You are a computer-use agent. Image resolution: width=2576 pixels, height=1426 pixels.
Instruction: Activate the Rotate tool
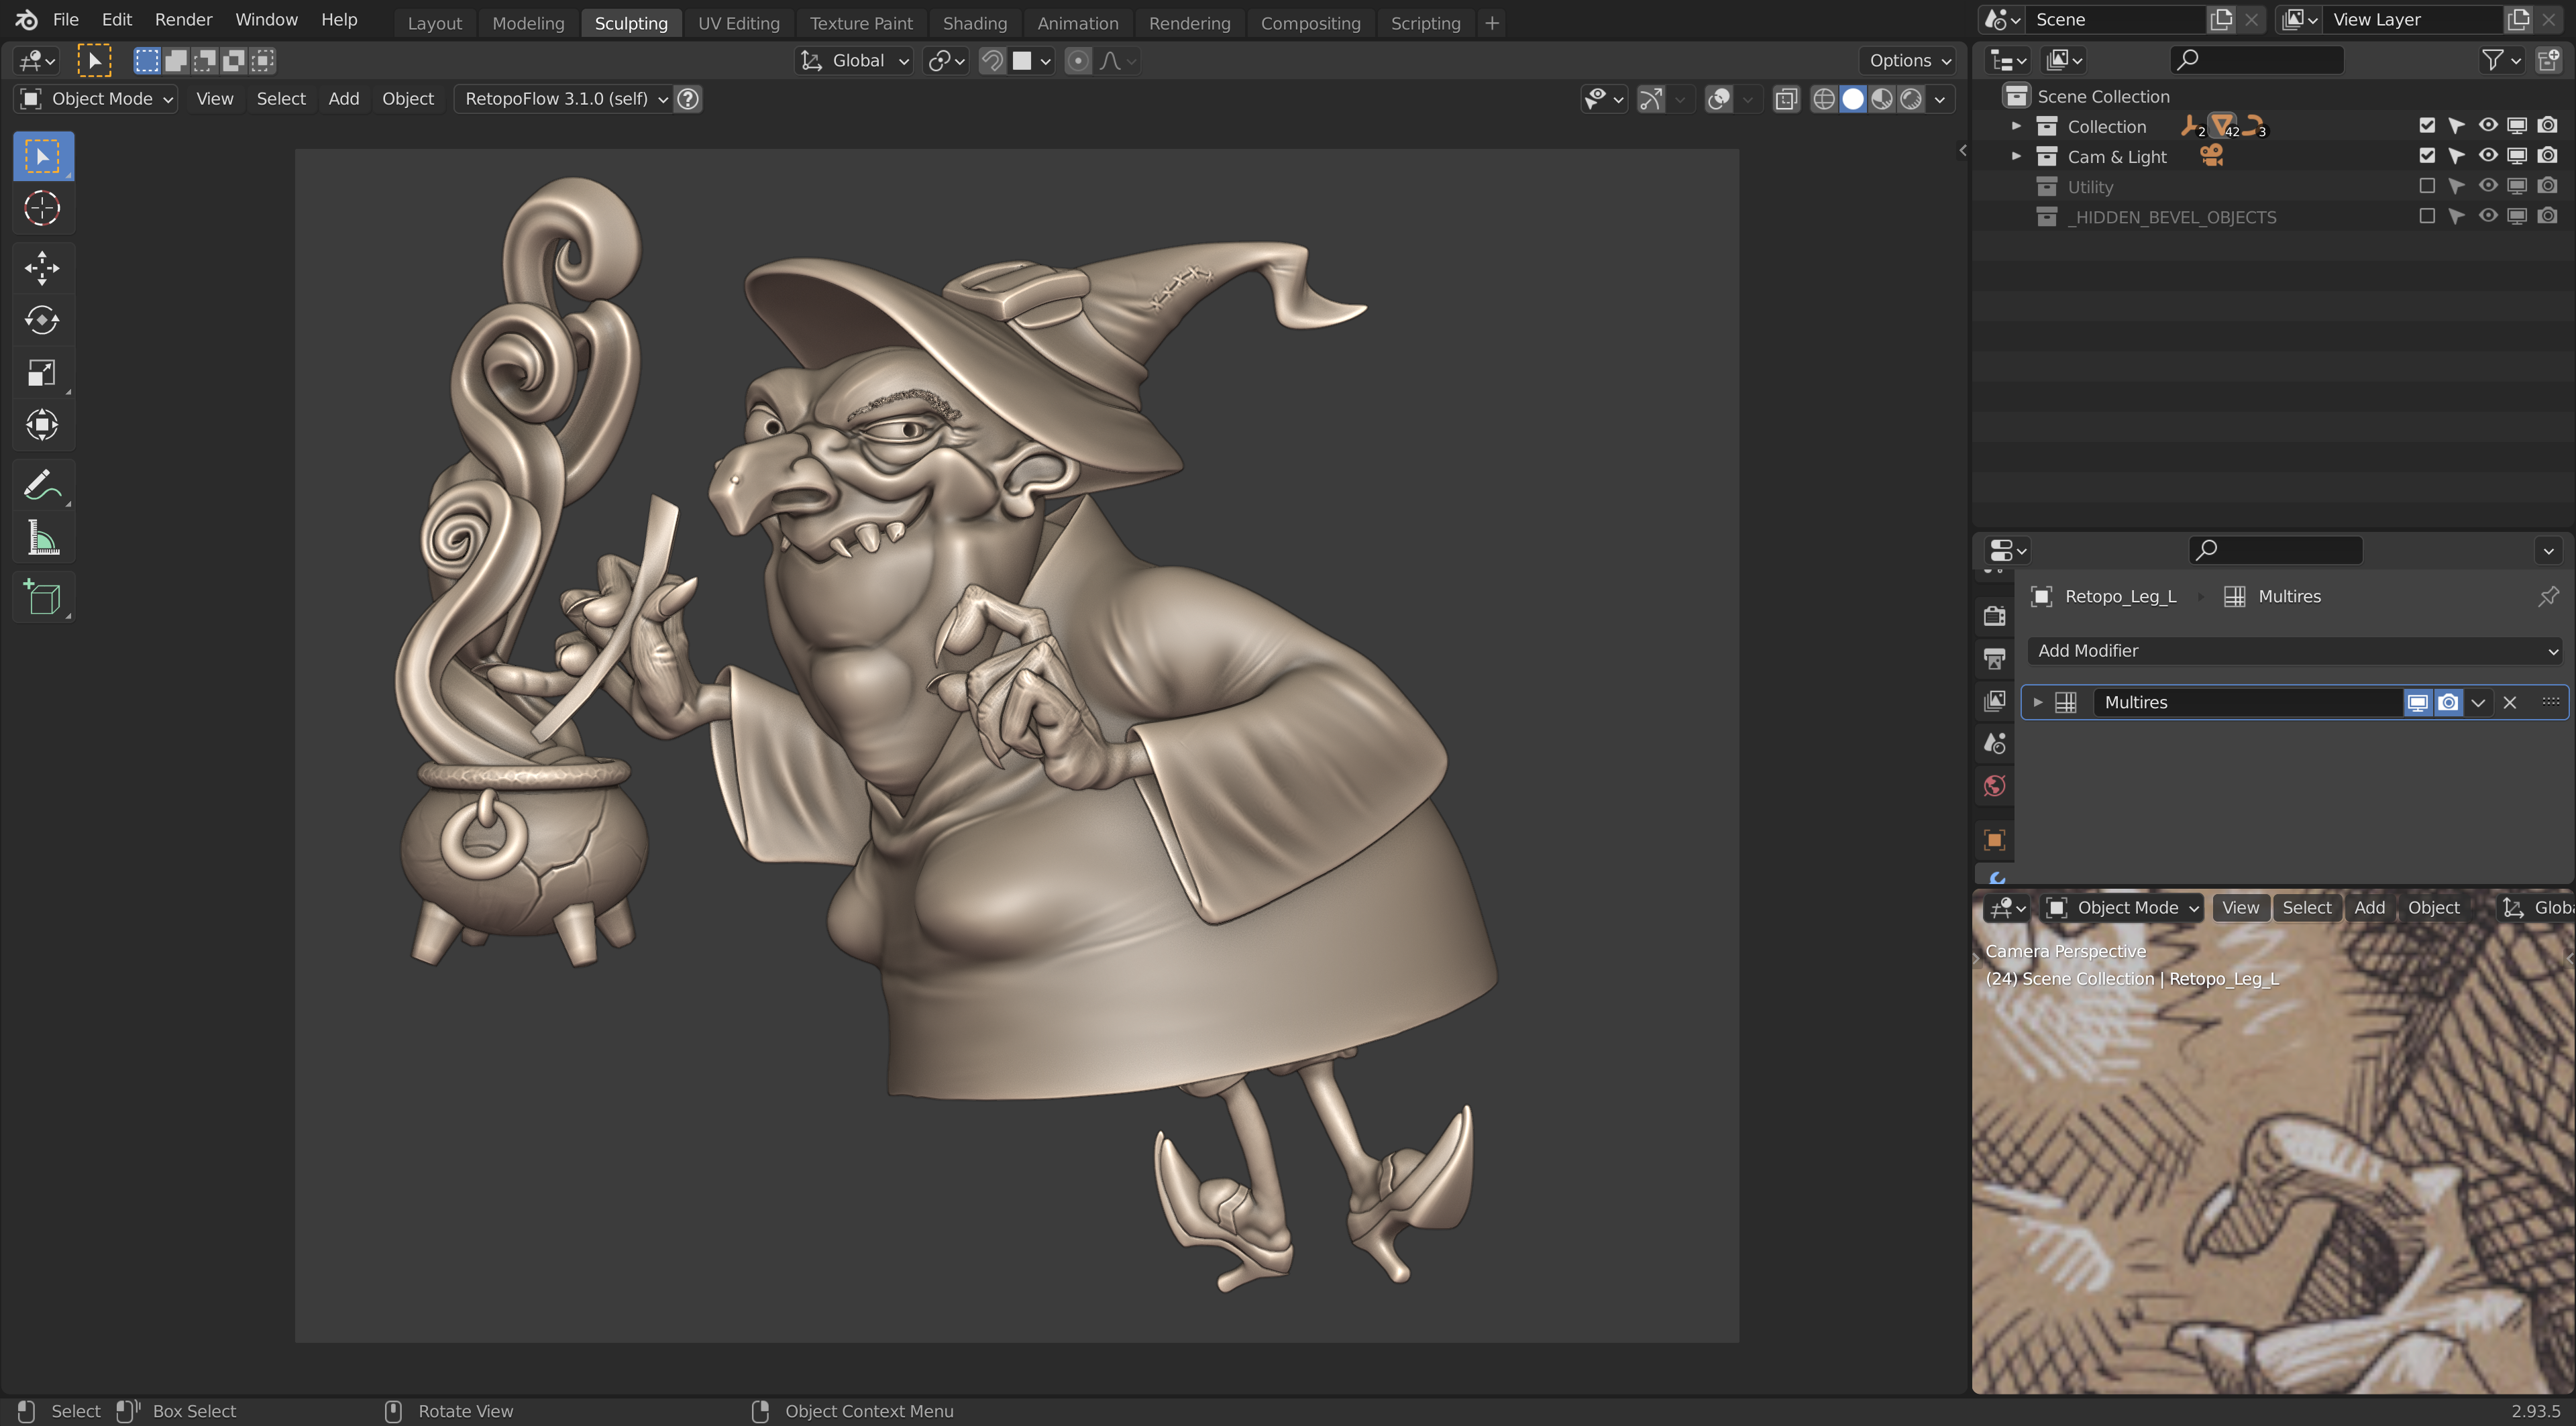42,320
